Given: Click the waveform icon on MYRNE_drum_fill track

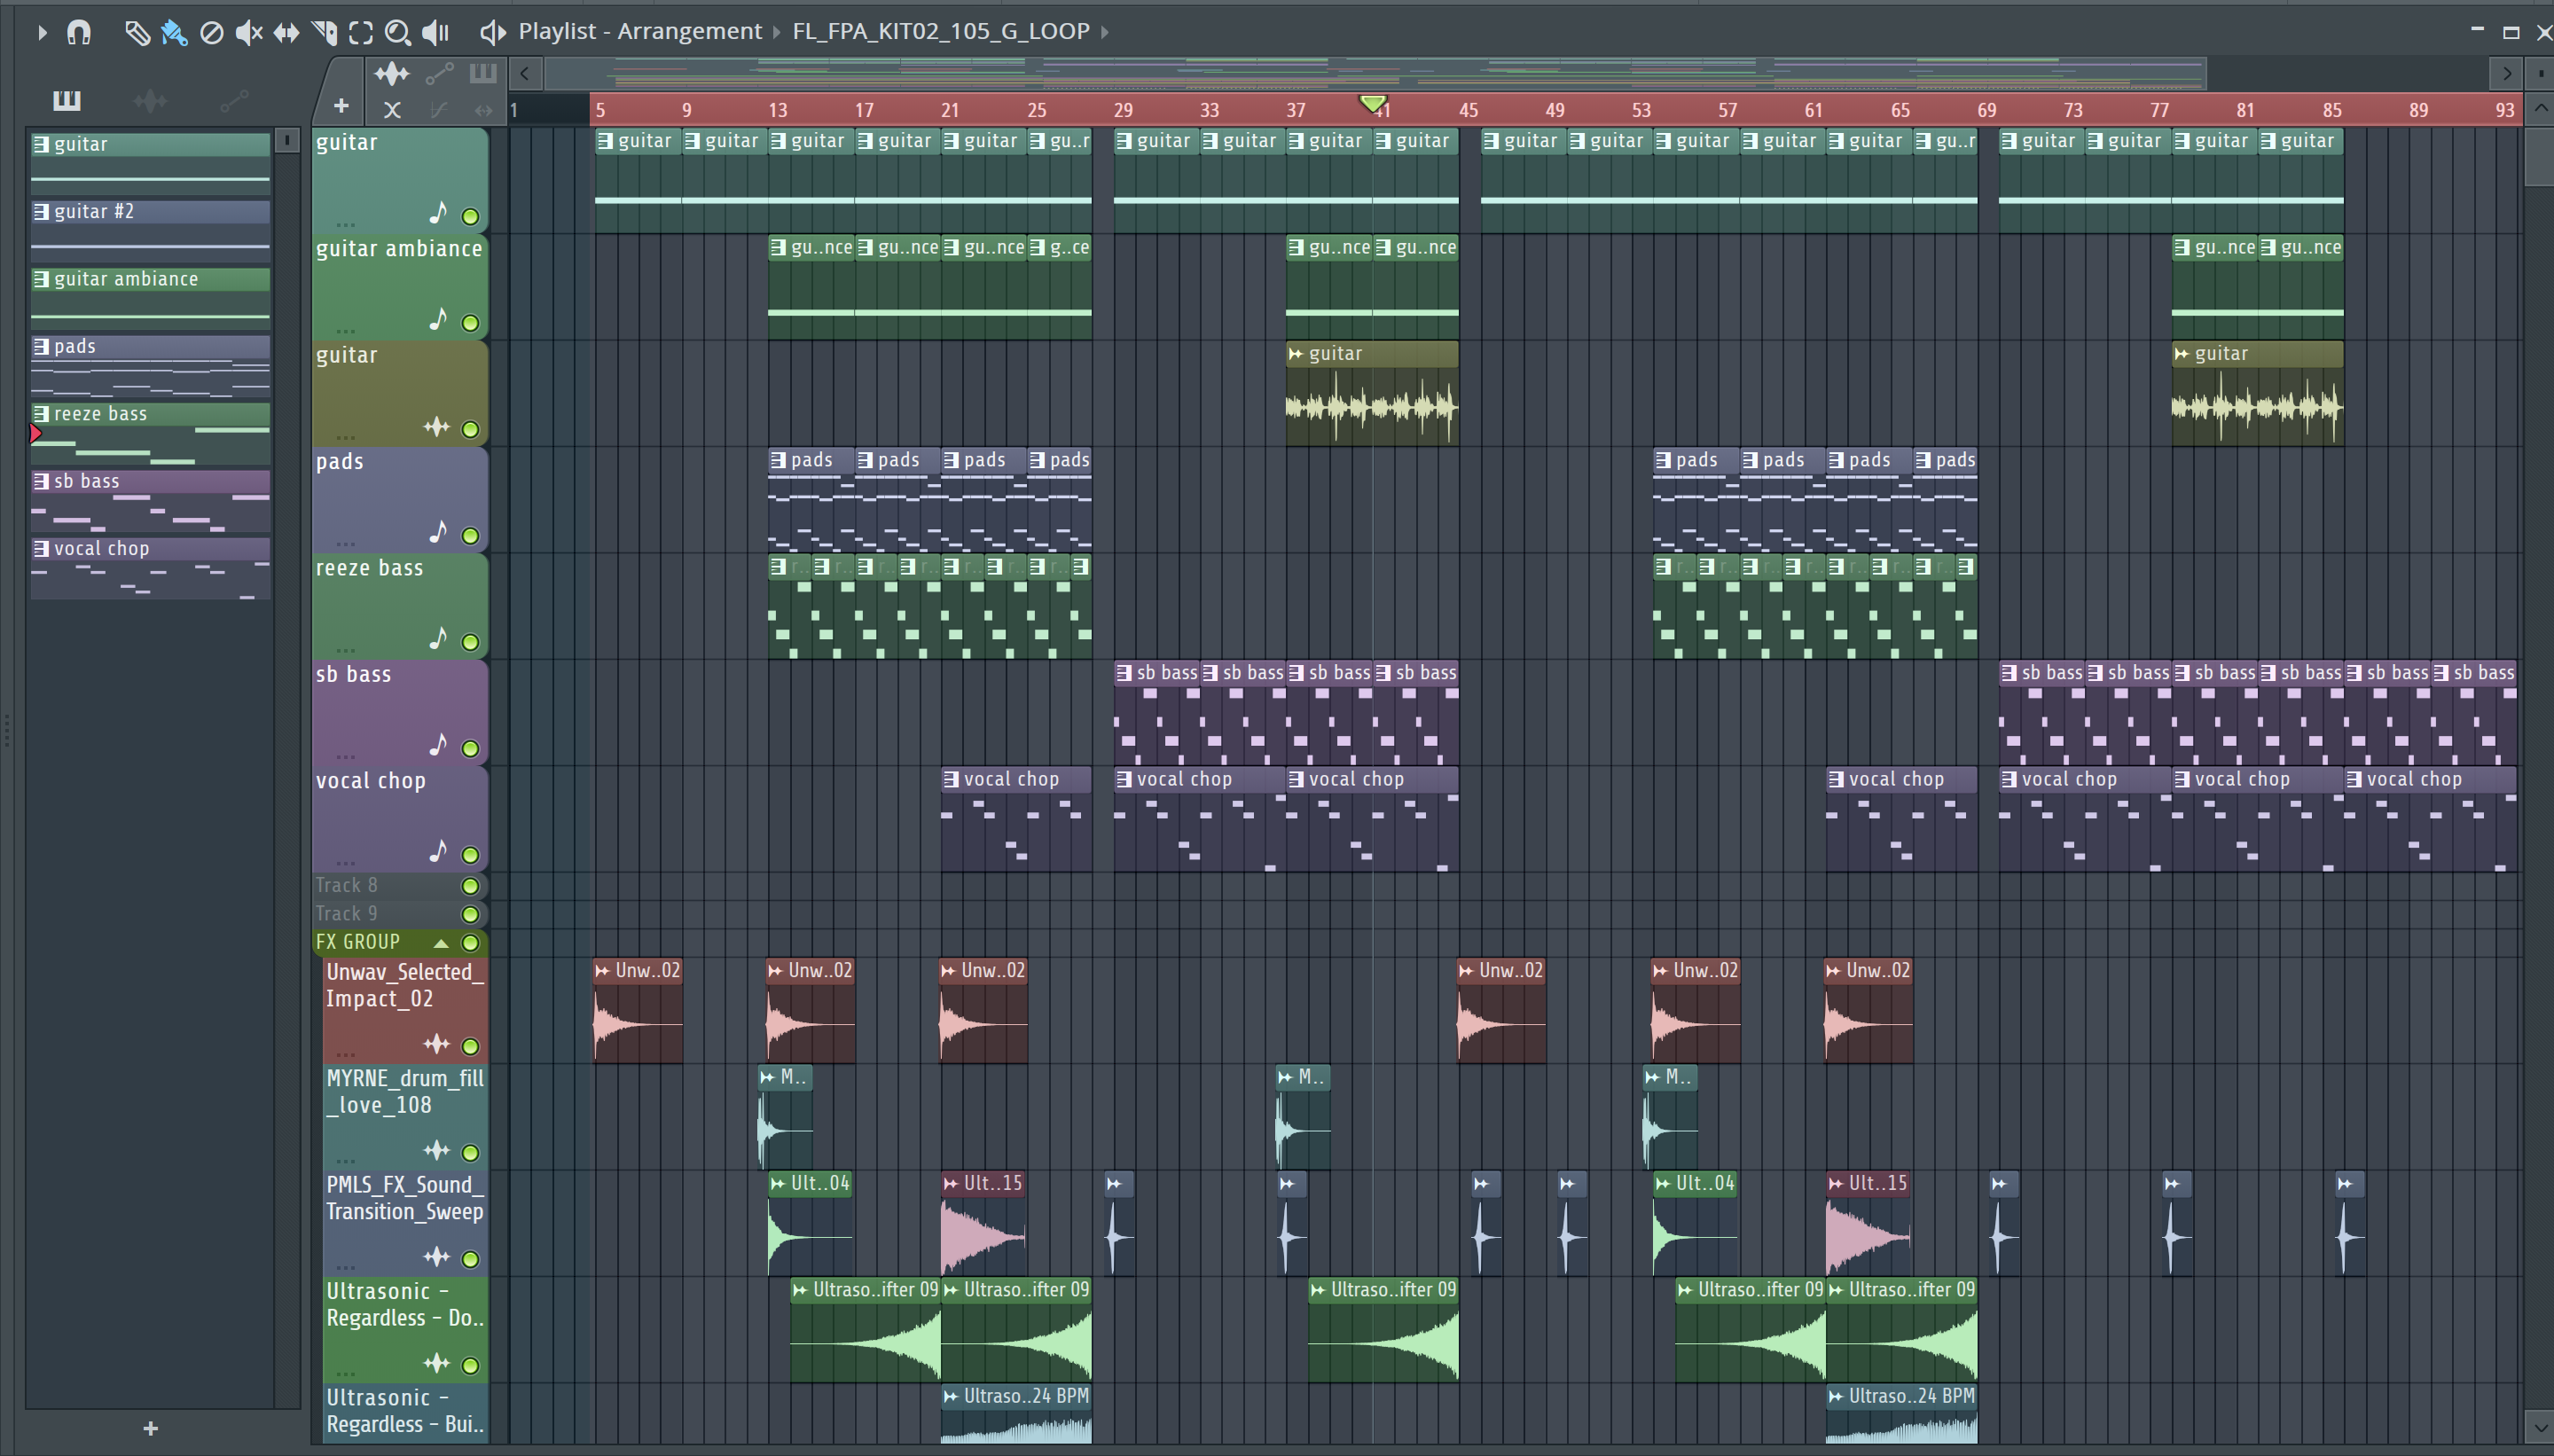Looking at the screenshot, I should click(x=436, y=1150).
